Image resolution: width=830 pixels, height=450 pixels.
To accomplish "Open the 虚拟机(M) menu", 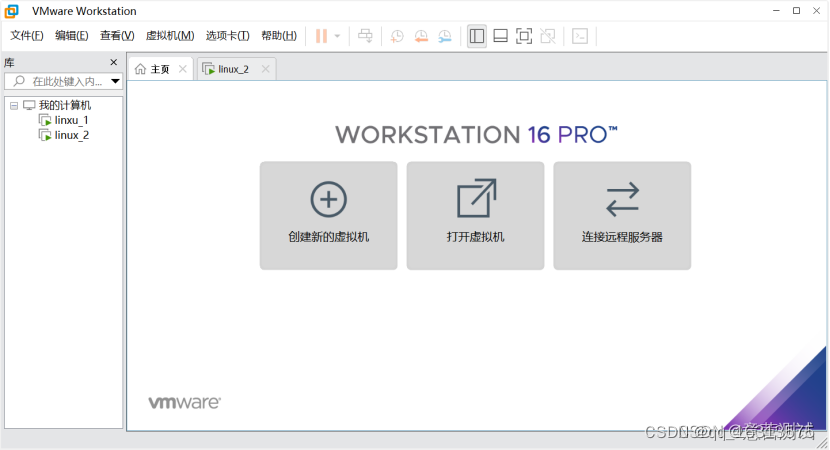I will 170,35.
